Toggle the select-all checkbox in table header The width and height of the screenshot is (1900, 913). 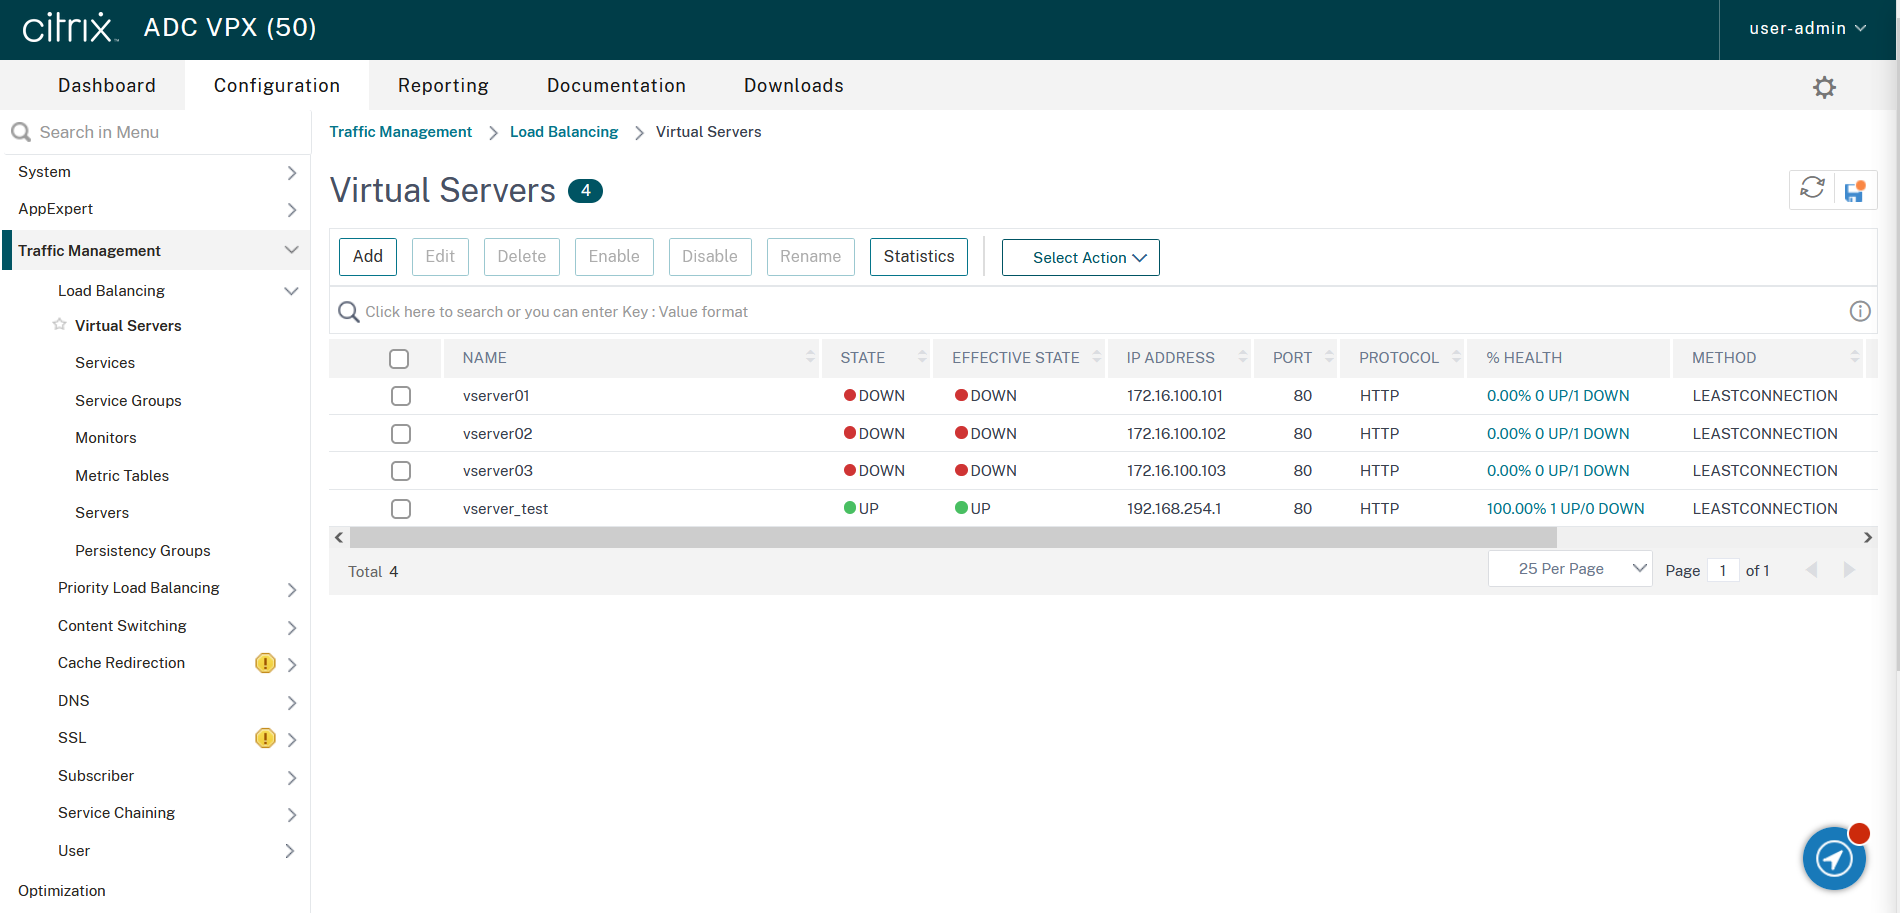399,358
